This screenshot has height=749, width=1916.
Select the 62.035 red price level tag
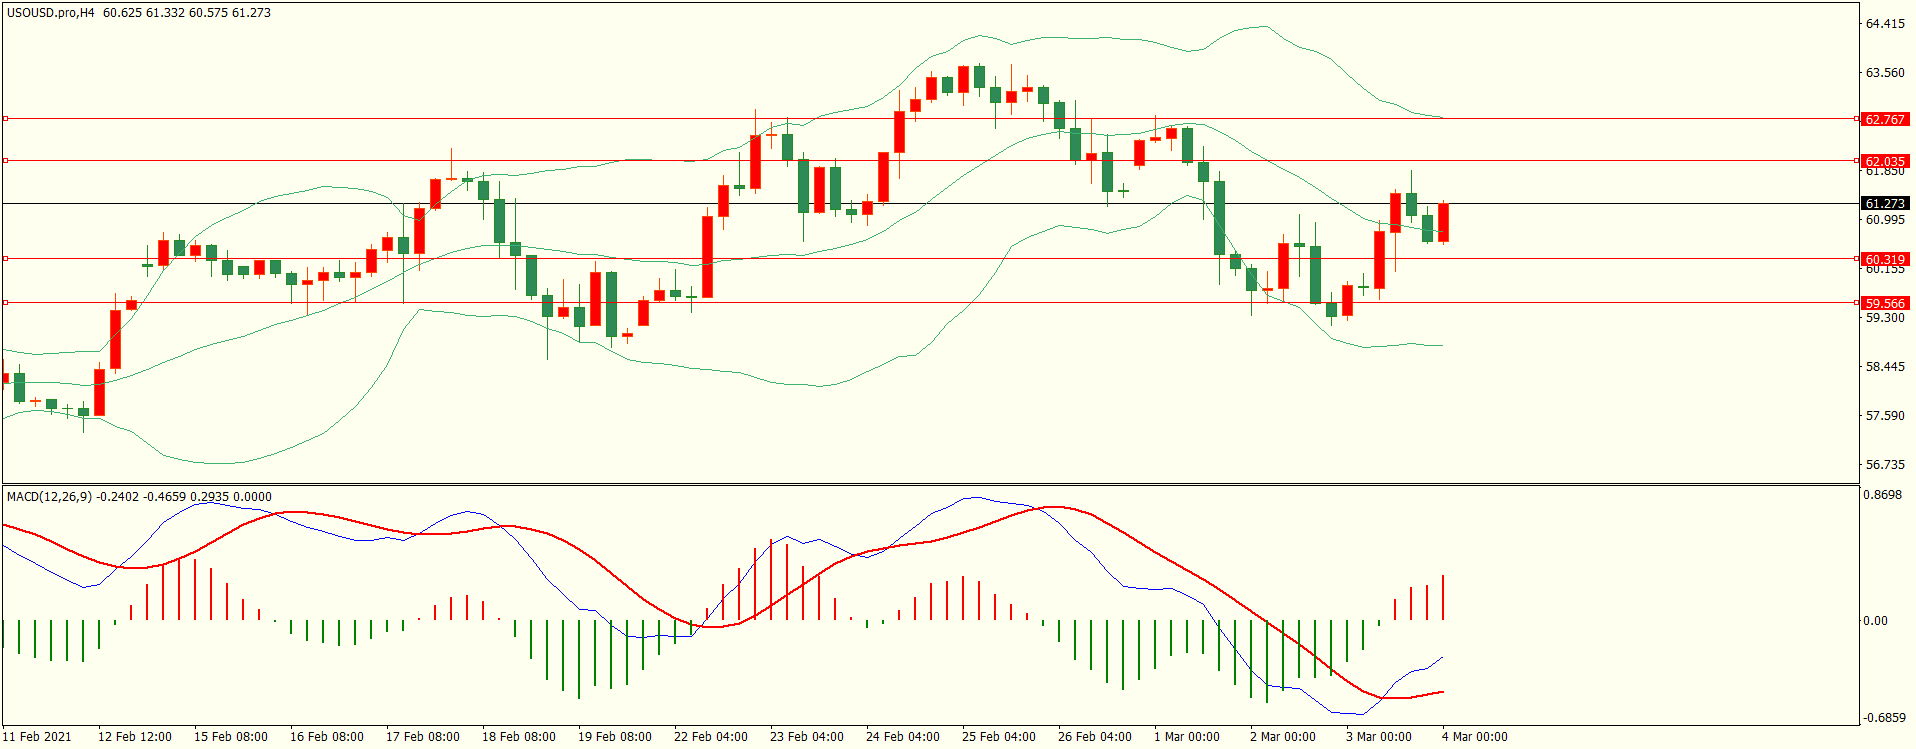pyautogui.click(x=1884, y=161)
